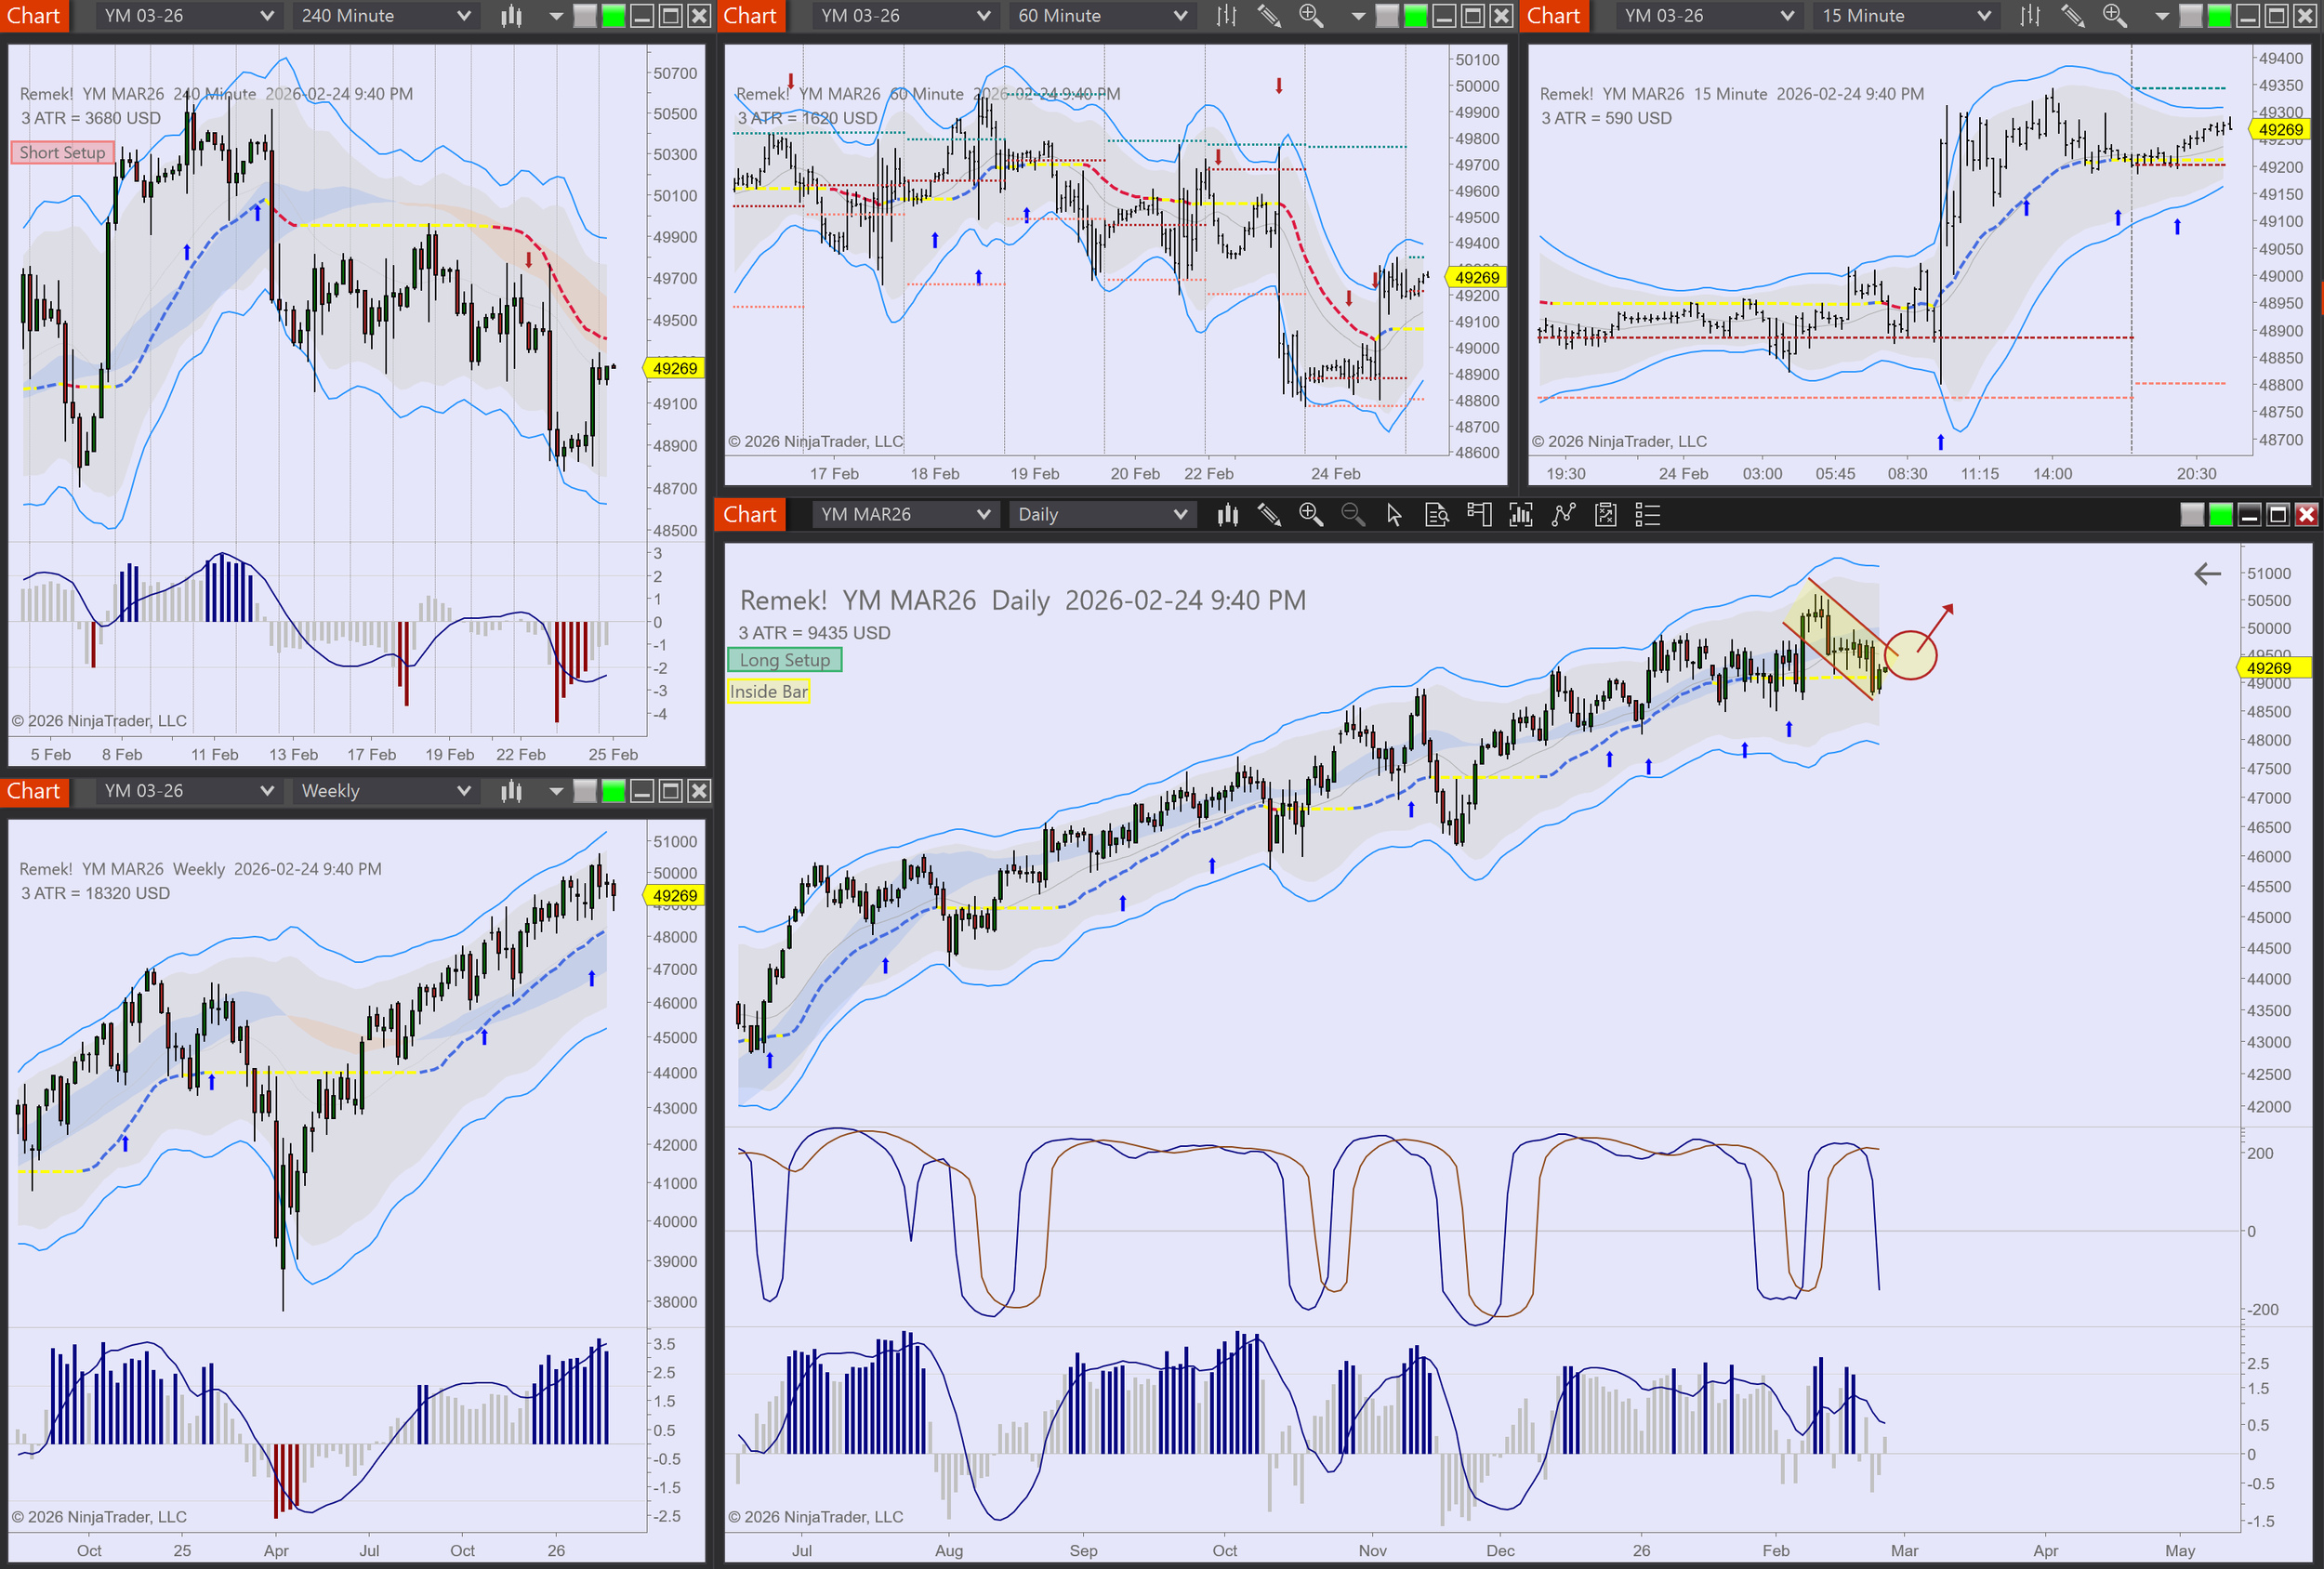The width and height of the screenshot is (2324, 1569).
Task: Open the bar type selector in Daily chart
Action: [x=1227, y=515]
